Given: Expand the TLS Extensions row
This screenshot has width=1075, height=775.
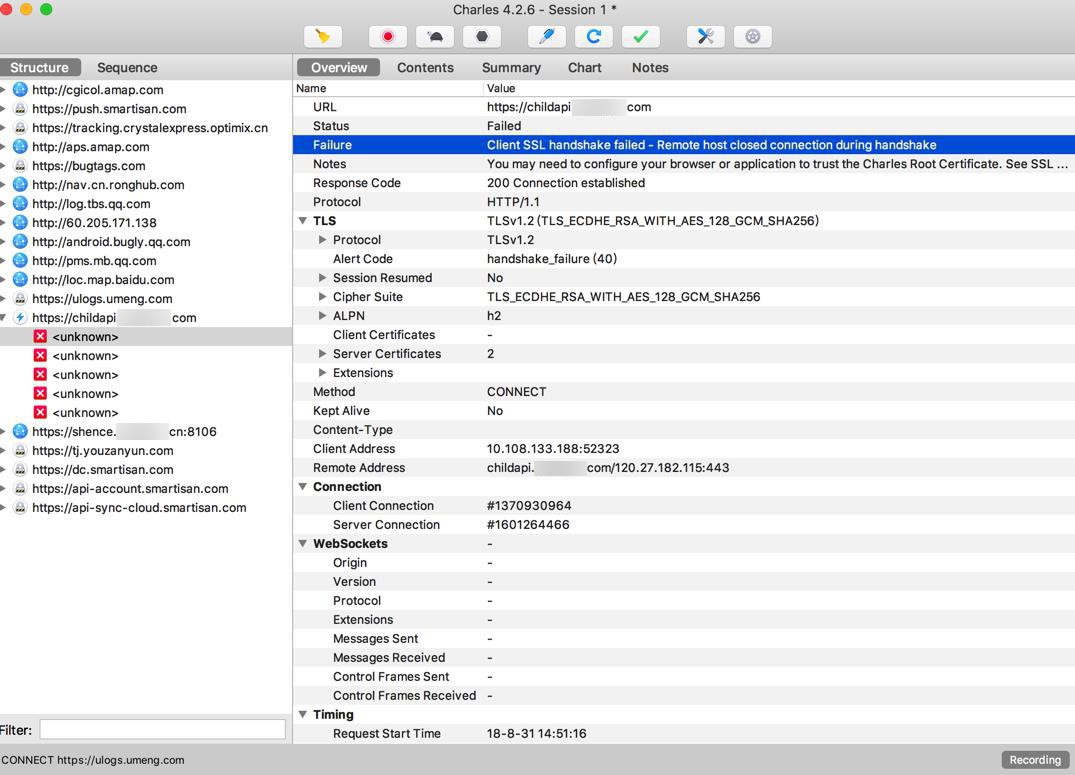Looking at the screenshot, I should point(322,372).
